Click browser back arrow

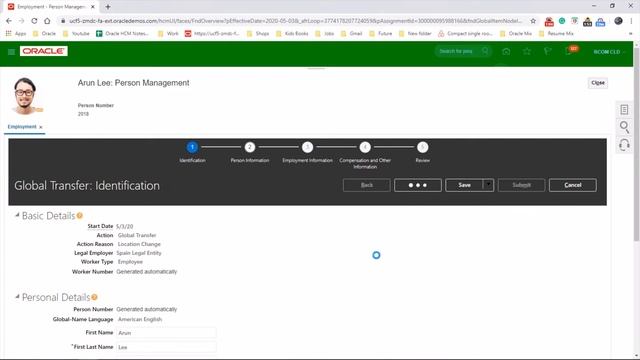coord(9,21)
